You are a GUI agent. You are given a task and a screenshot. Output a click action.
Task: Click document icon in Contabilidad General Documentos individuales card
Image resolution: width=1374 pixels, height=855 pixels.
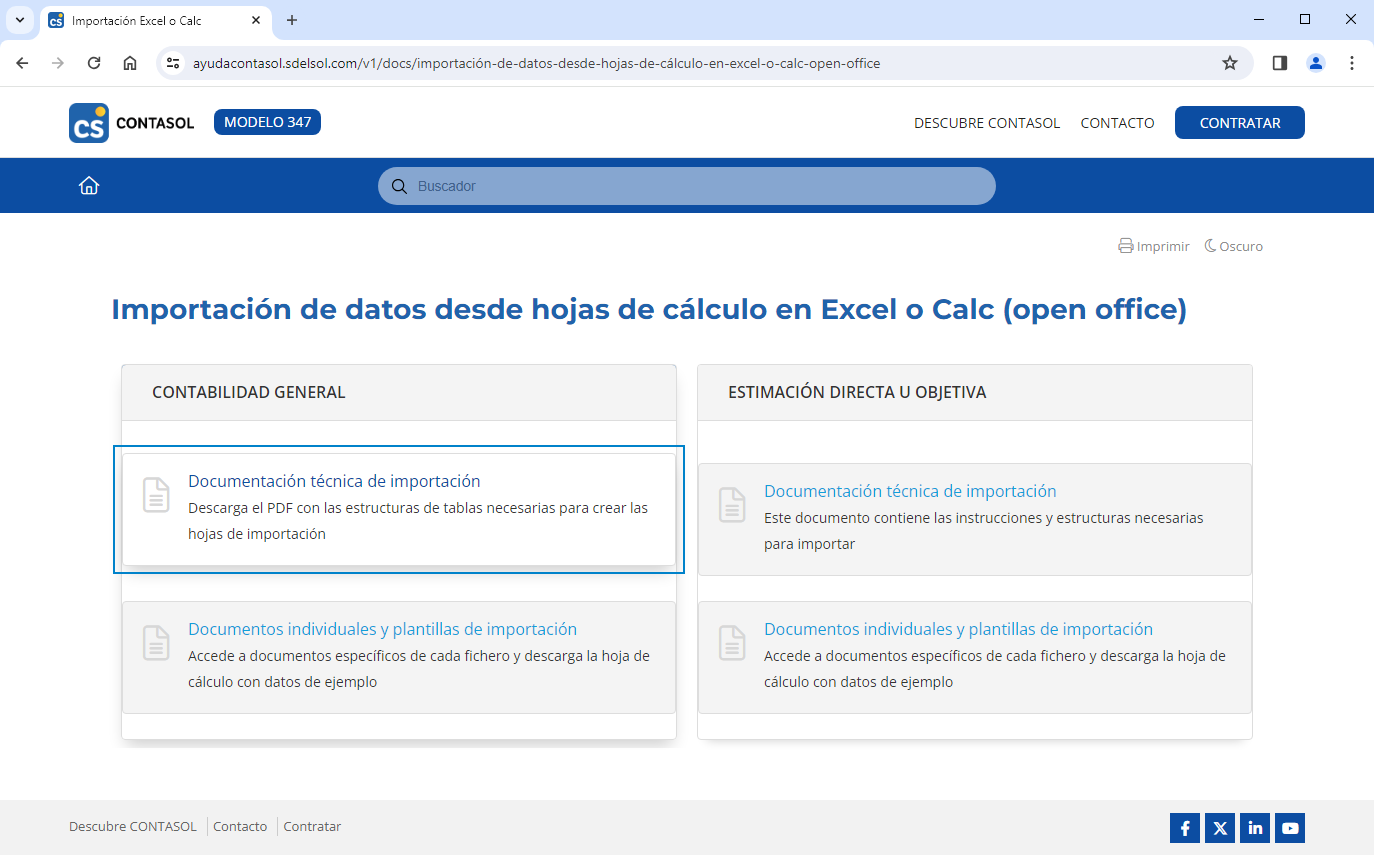[x=156, y=643]
